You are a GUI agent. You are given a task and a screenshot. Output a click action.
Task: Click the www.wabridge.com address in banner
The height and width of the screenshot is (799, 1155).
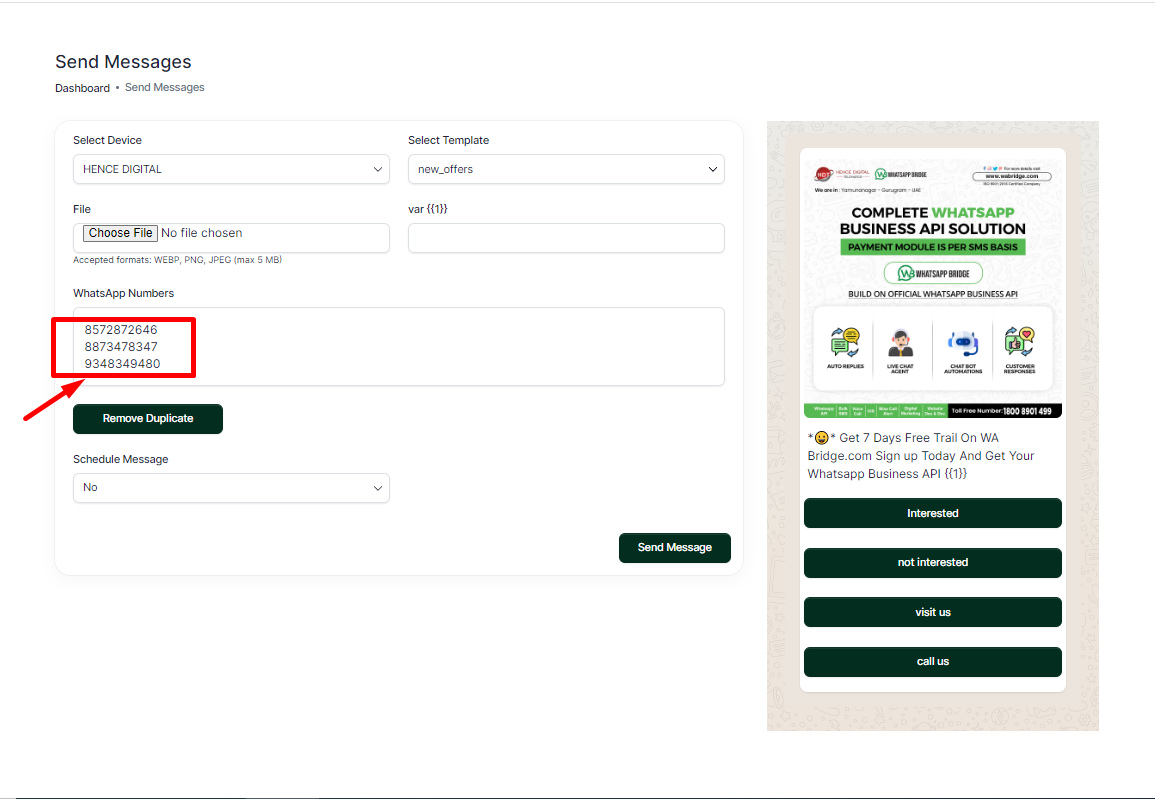point(1012,176)
